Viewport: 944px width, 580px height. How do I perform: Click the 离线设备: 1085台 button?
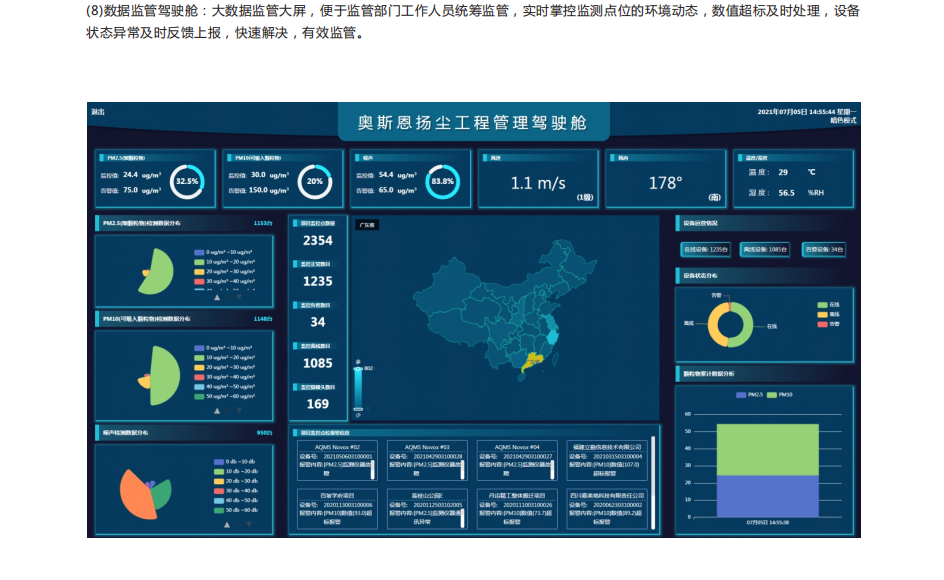point(765,249)
